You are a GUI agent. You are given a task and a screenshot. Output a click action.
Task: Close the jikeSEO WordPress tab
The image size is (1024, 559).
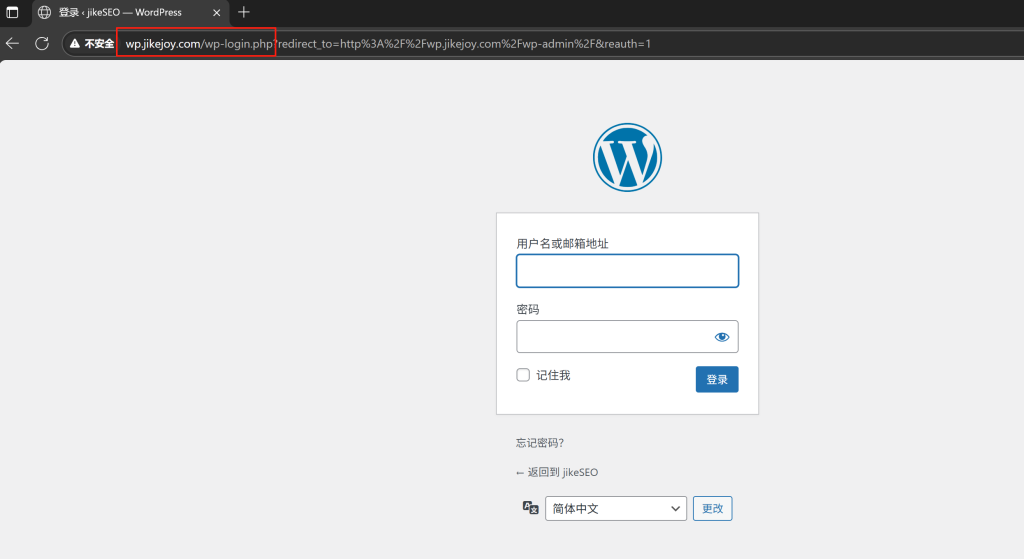(x=217, y=12)
